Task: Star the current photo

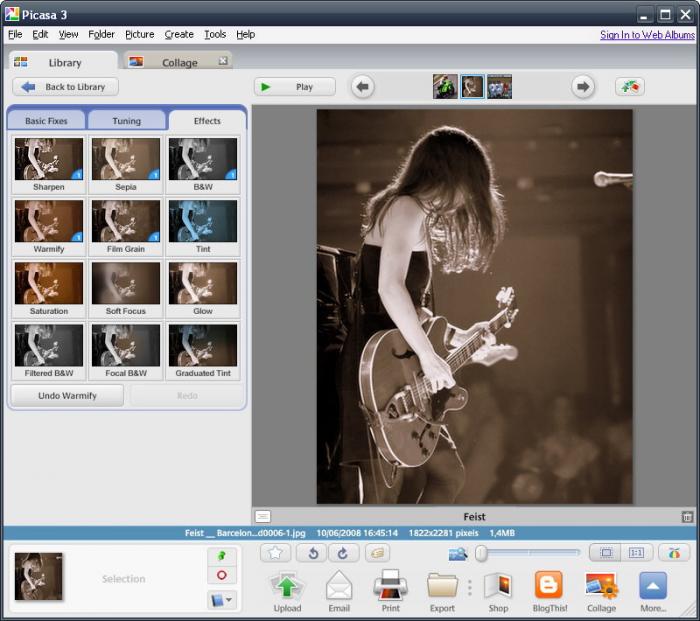Action: pos(275,553)
